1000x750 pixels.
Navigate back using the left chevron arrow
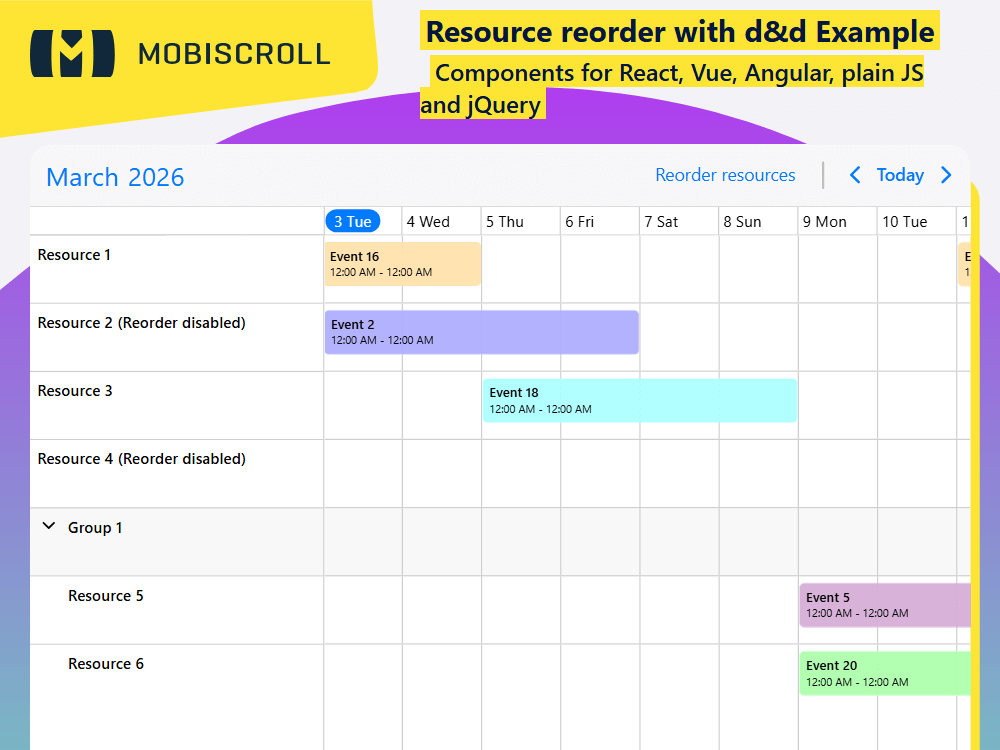(855, 175)
